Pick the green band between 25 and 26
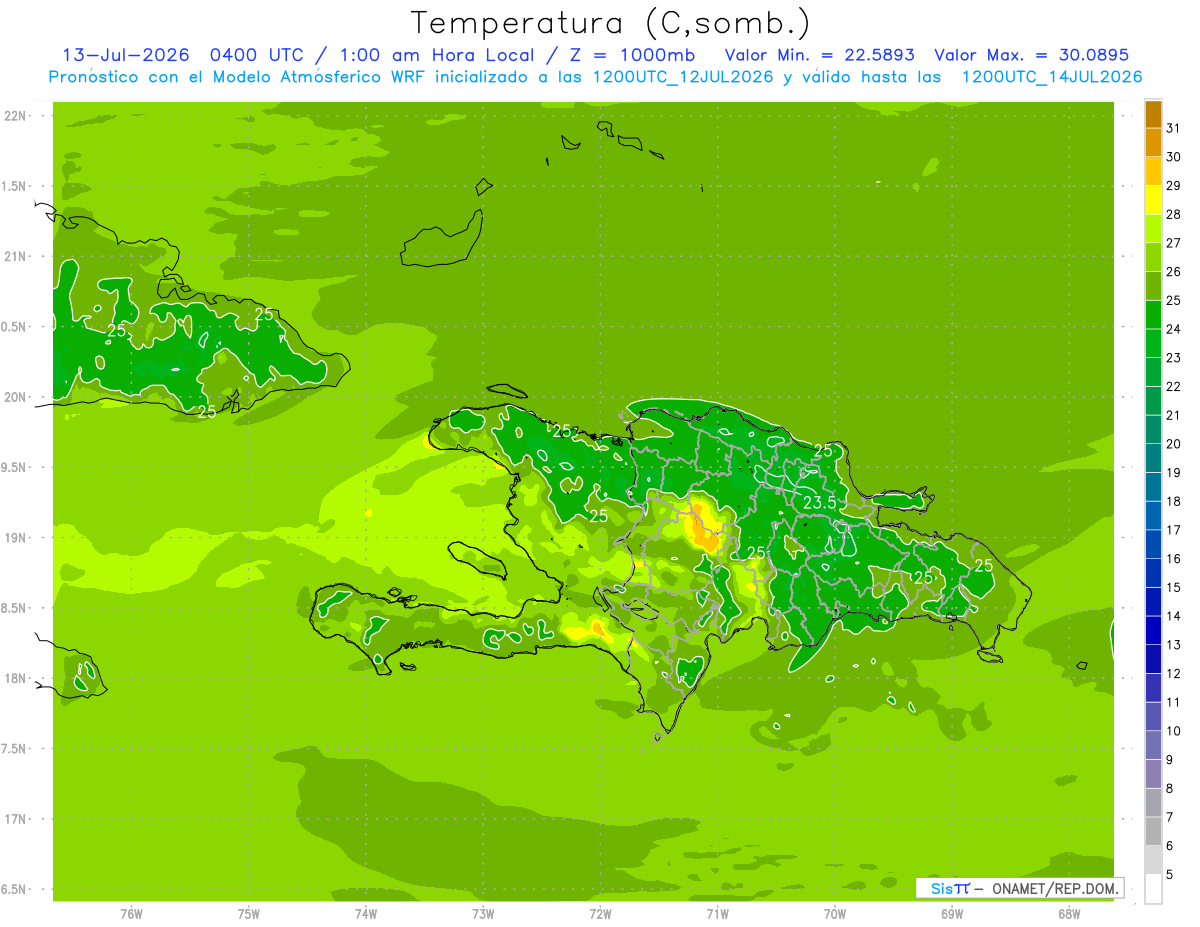 coord(1153,286)
